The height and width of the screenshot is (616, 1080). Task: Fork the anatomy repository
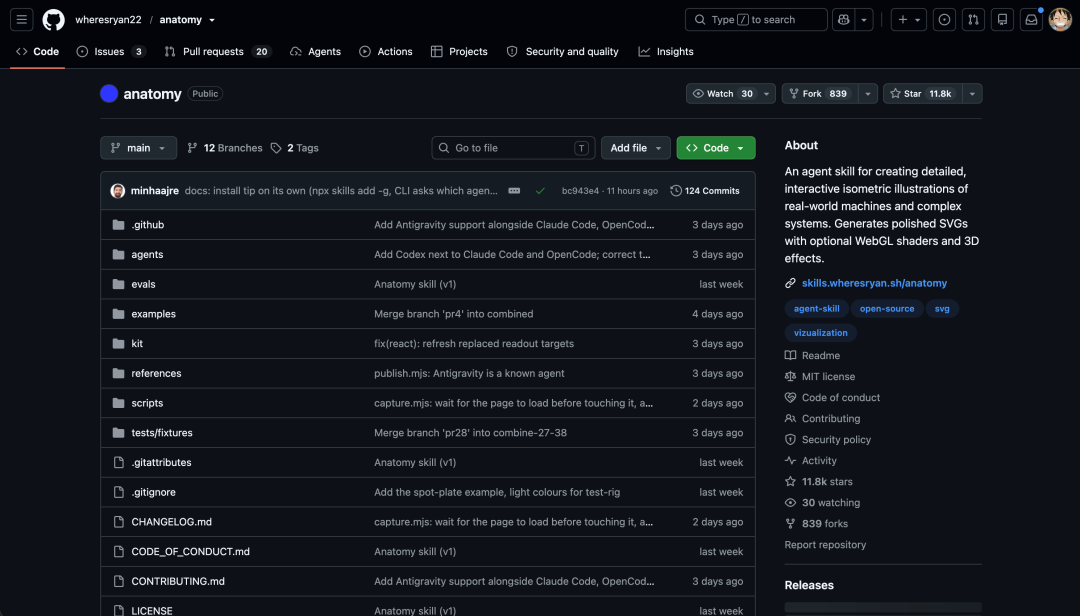[x=820, y=94]
